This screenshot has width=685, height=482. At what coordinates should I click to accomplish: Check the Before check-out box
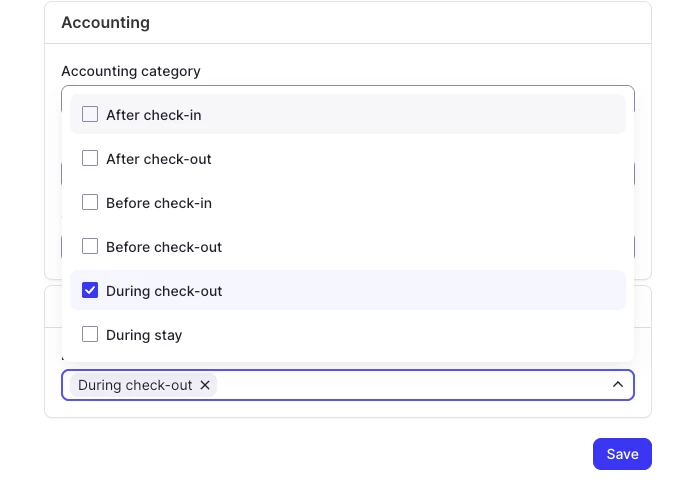pyautogui.click(x=90, y=246)
